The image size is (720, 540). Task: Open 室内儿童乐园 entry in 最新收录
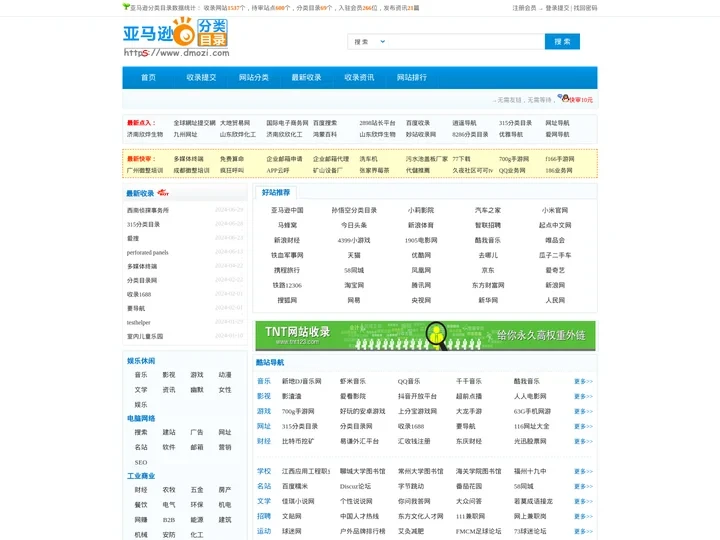[145, 337]
